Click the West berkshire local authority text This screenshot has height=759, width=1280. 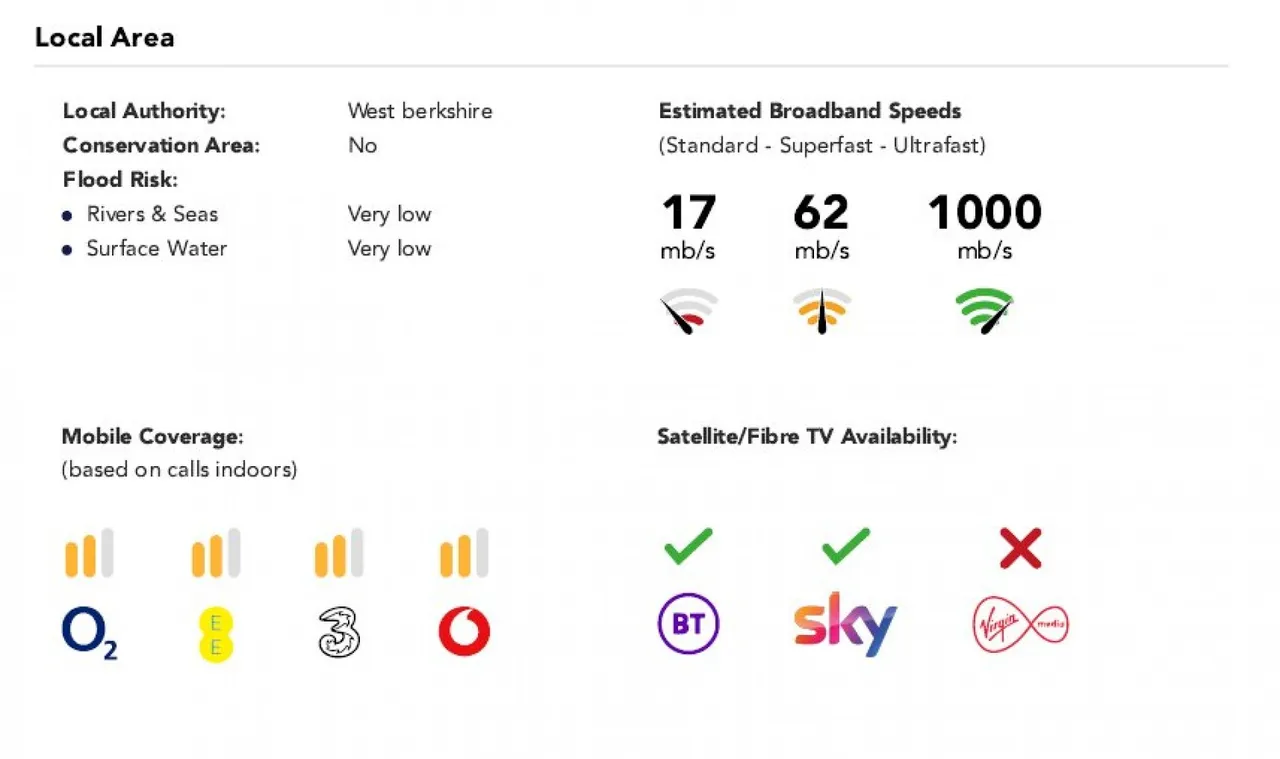420,111
